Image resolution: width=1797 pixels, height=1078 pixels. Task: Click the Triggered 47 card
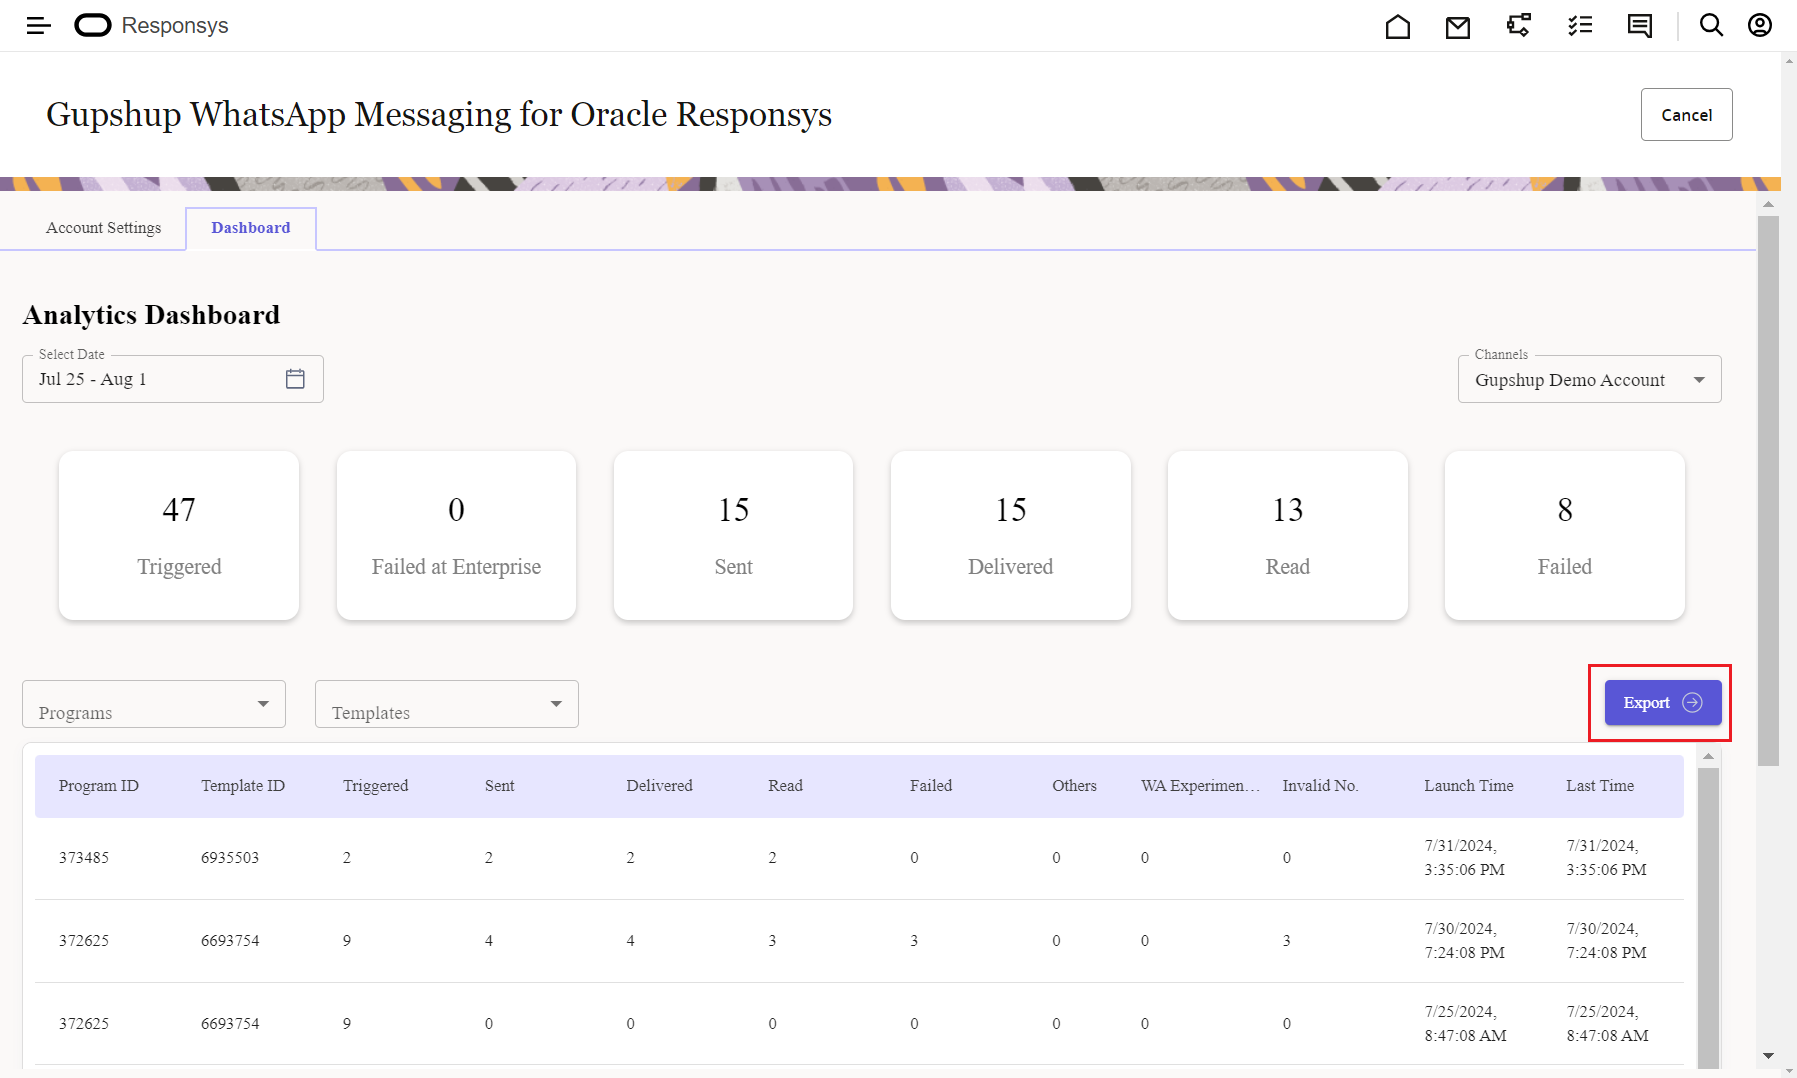pyautogui.click(x=179, y=535)
